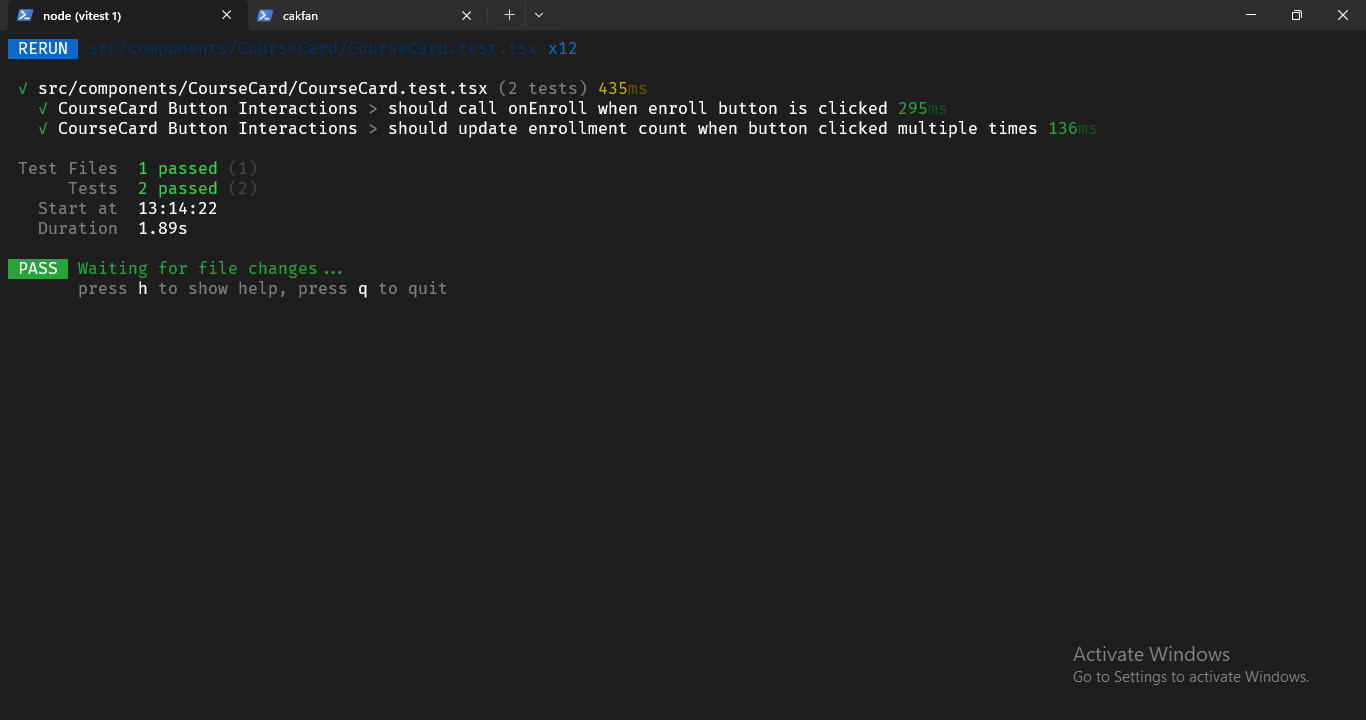Viewport: 1366px width, 720px height.
Task: Click the x12 rerun counter indicator
Action: pos(563,48)
